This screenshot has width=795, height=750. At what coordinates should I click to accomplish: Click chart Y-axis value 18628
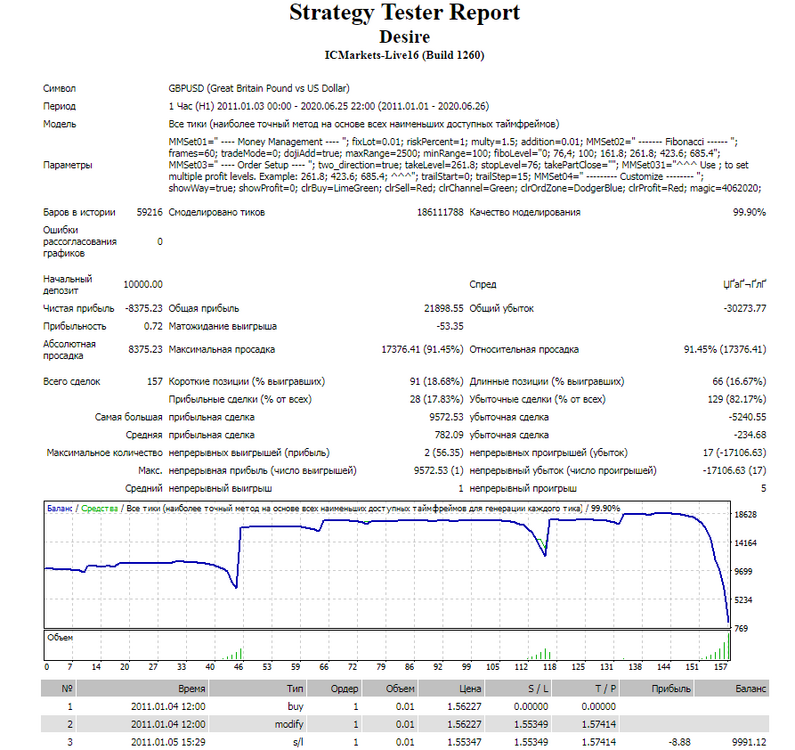coord(745,515)
